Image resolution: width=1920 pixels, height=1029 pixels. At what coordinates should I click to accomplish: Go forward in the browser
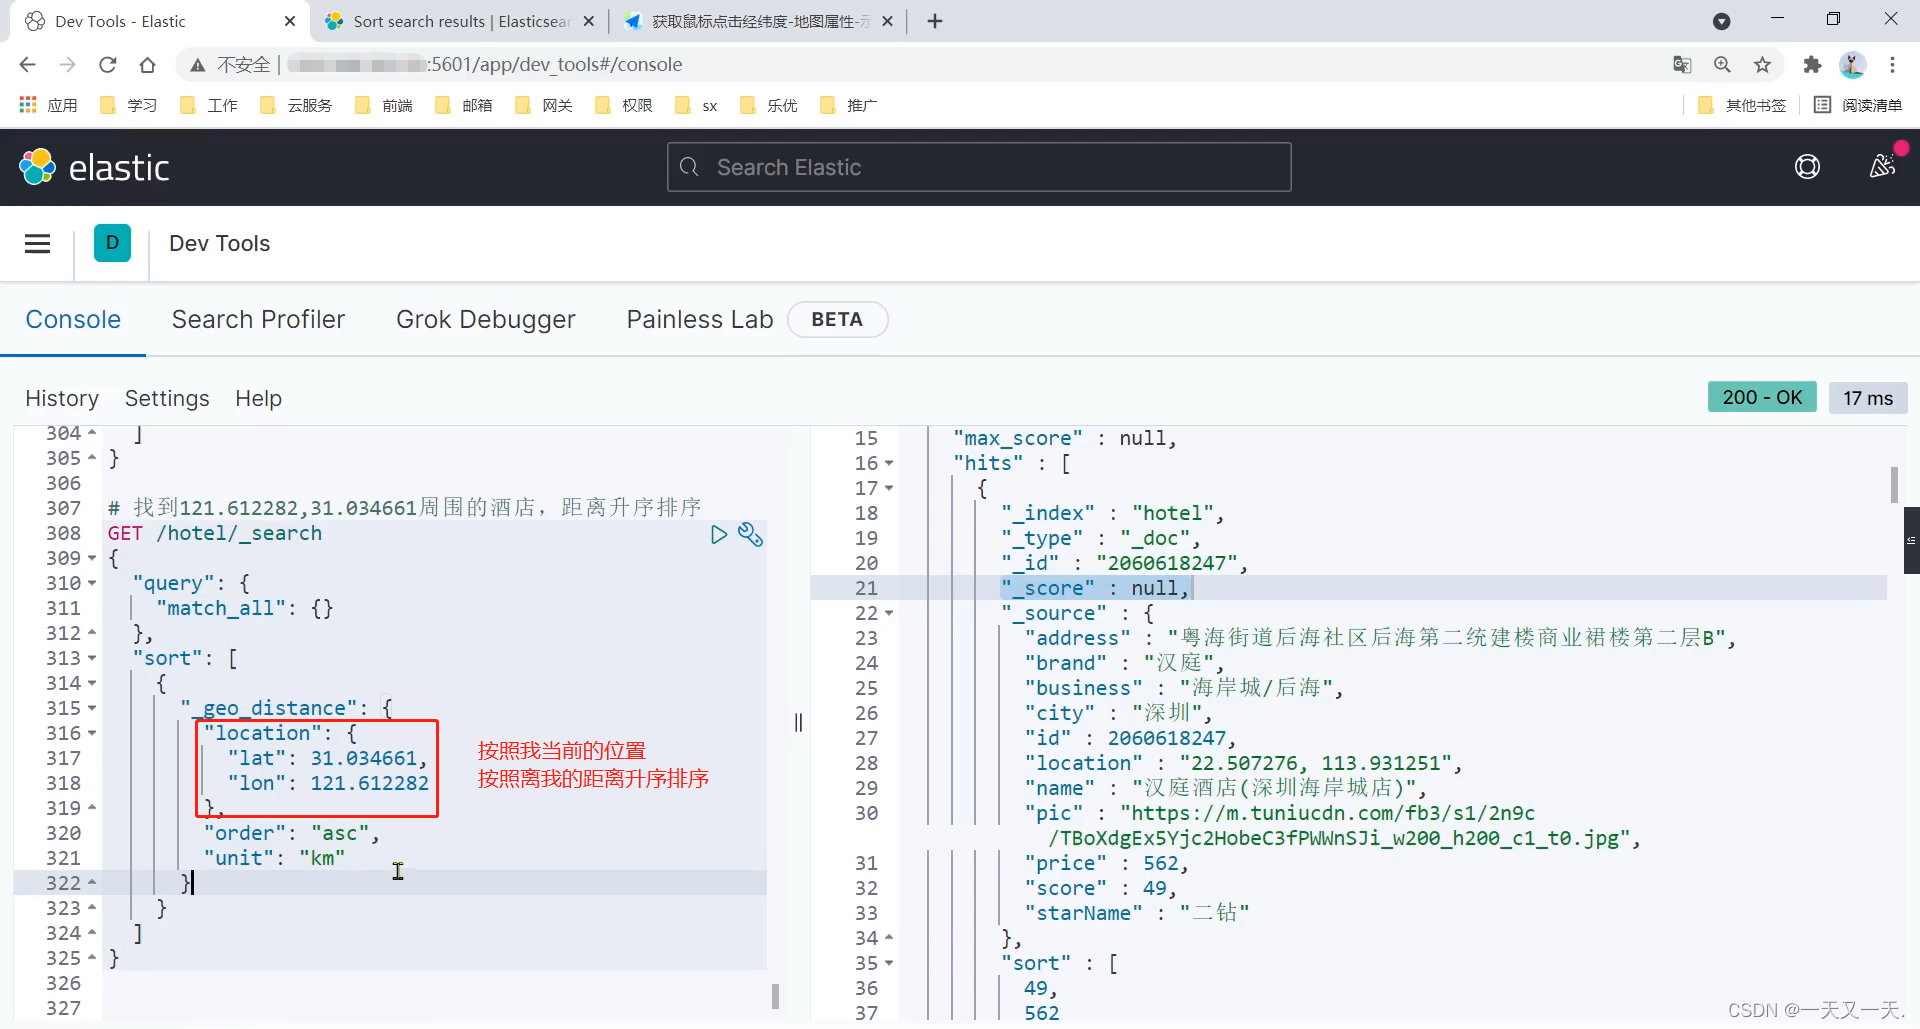[67, 65]
